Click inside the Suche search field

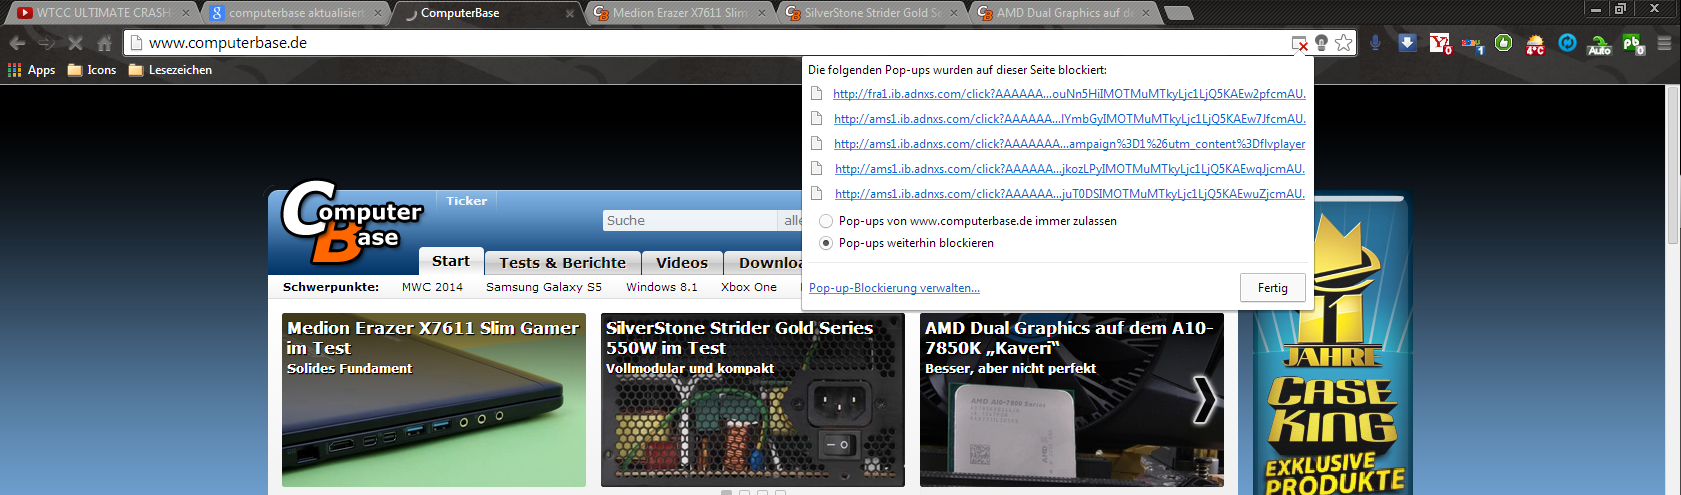pyautogui.click(x=690, y=221)
